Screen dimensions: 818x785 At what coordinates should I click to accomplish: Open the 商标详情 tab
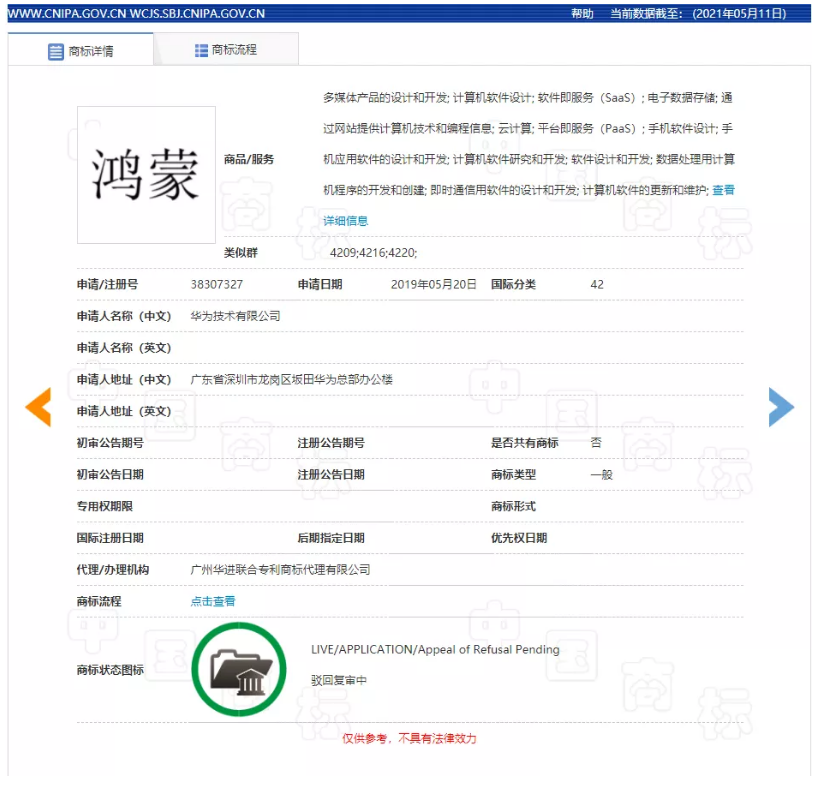(x=80, y=50)
